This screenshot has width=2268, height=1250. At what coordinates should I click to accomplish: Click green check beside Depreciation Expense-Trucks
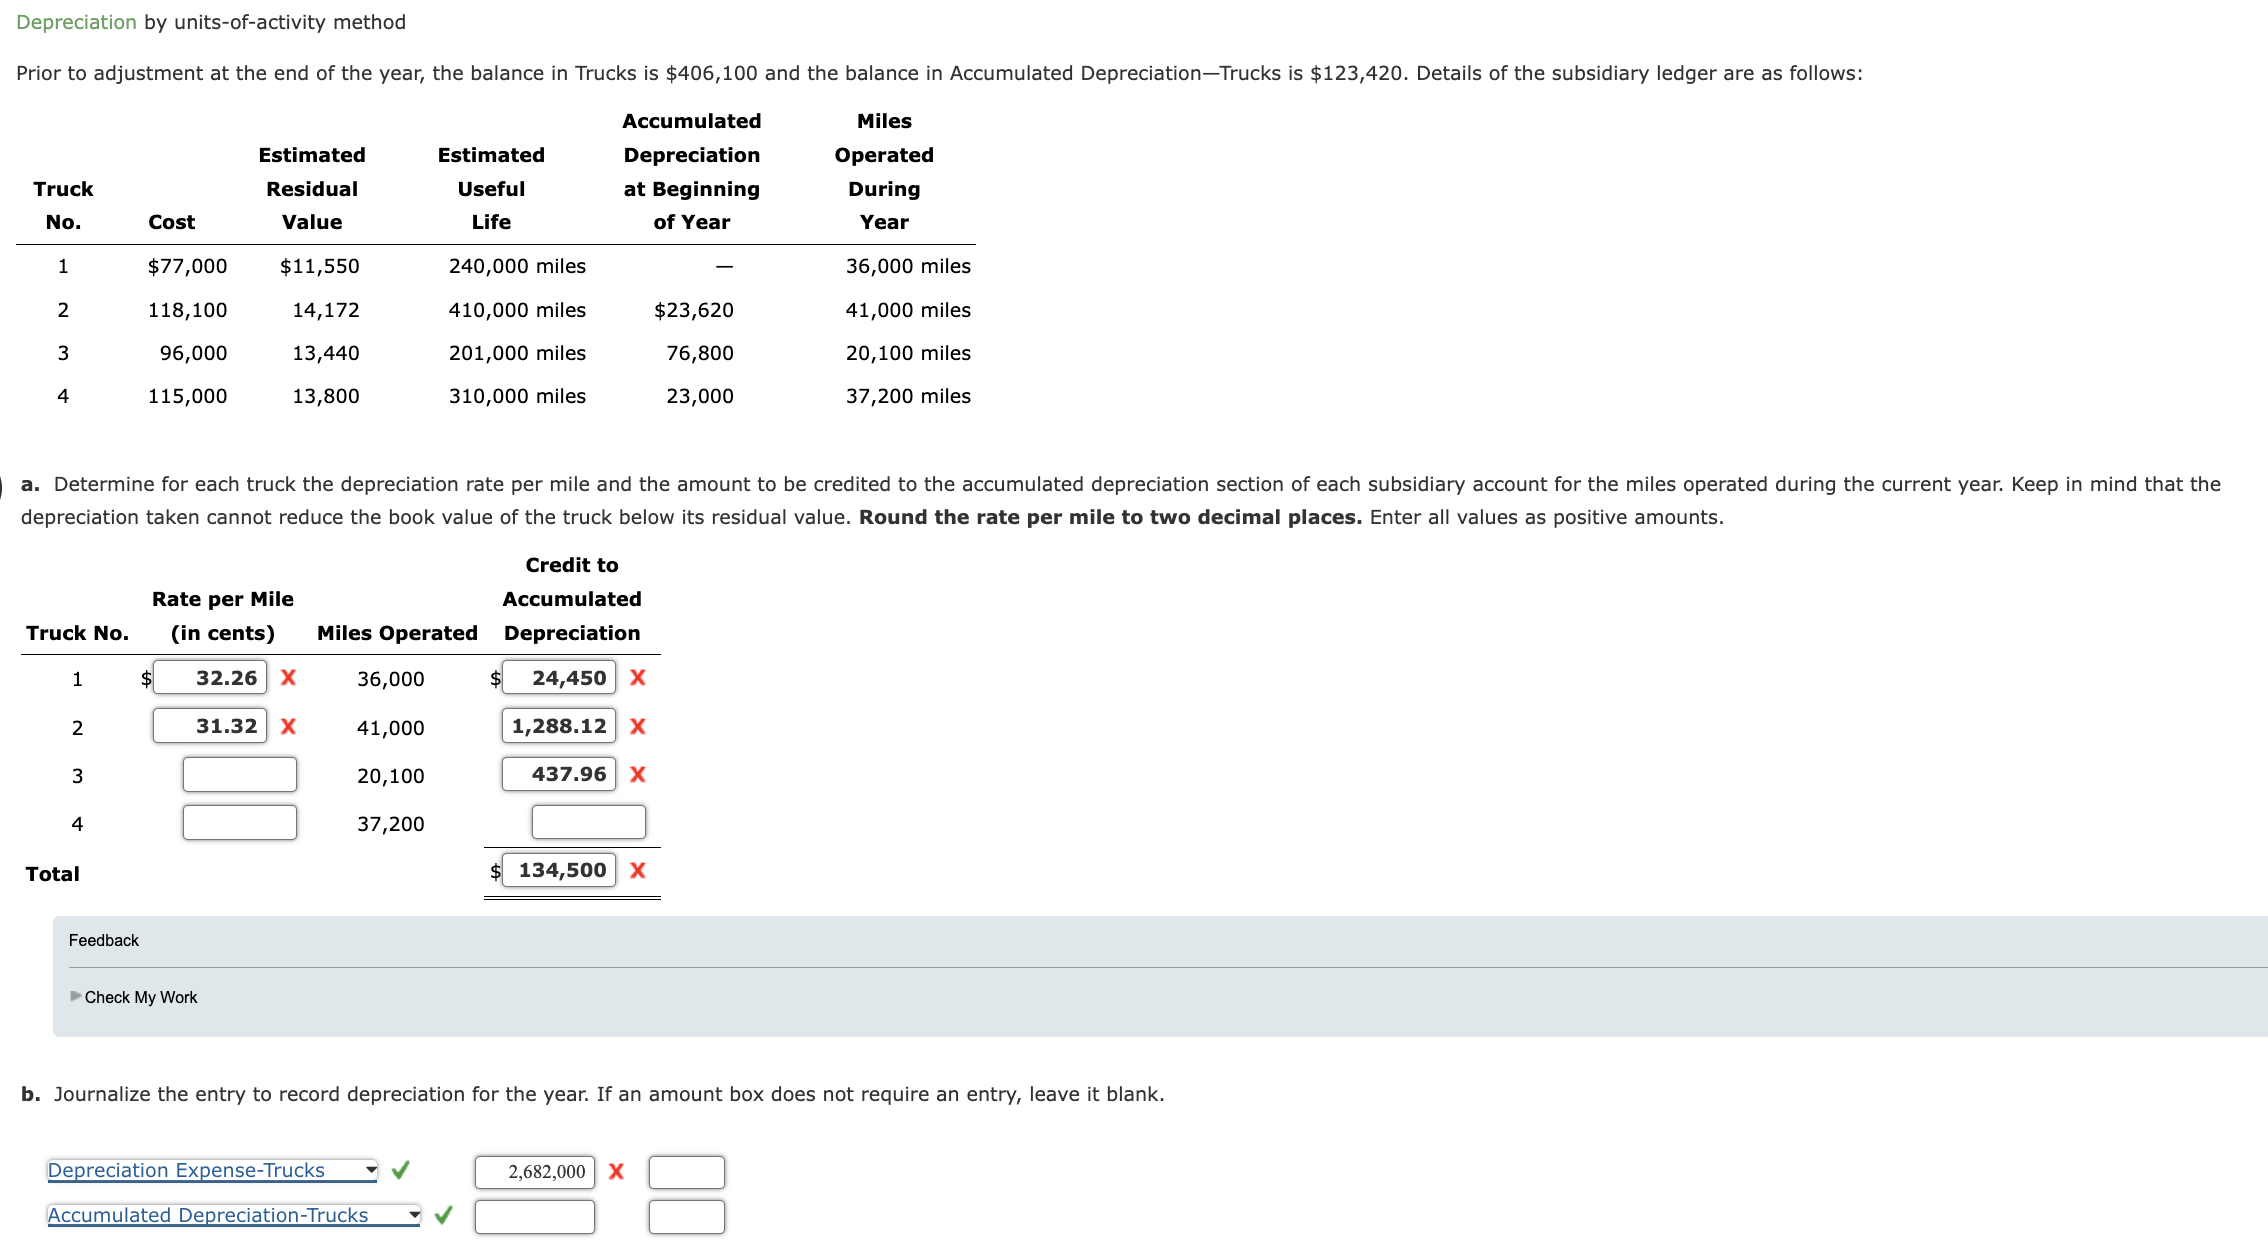(x=400, y=1170)
